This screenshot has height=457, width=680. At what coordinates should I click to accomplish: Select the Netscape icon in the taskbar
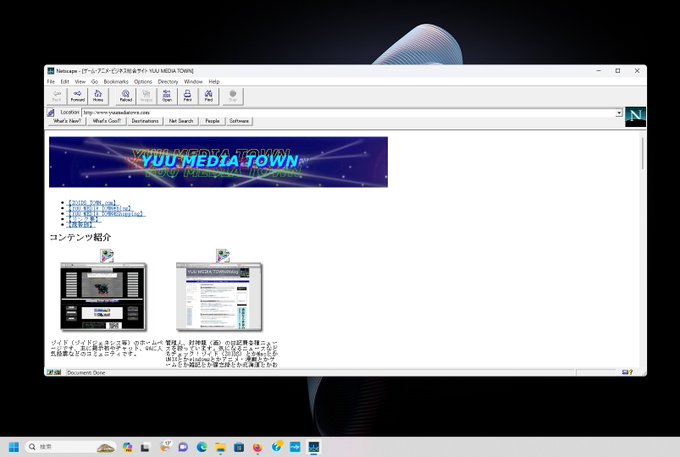pos(314,447)
